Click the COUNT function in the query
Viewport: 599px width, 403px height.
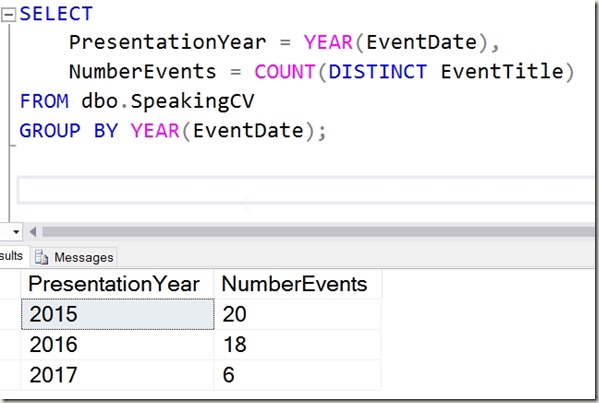pyautogui.click(x=285, y=72)
